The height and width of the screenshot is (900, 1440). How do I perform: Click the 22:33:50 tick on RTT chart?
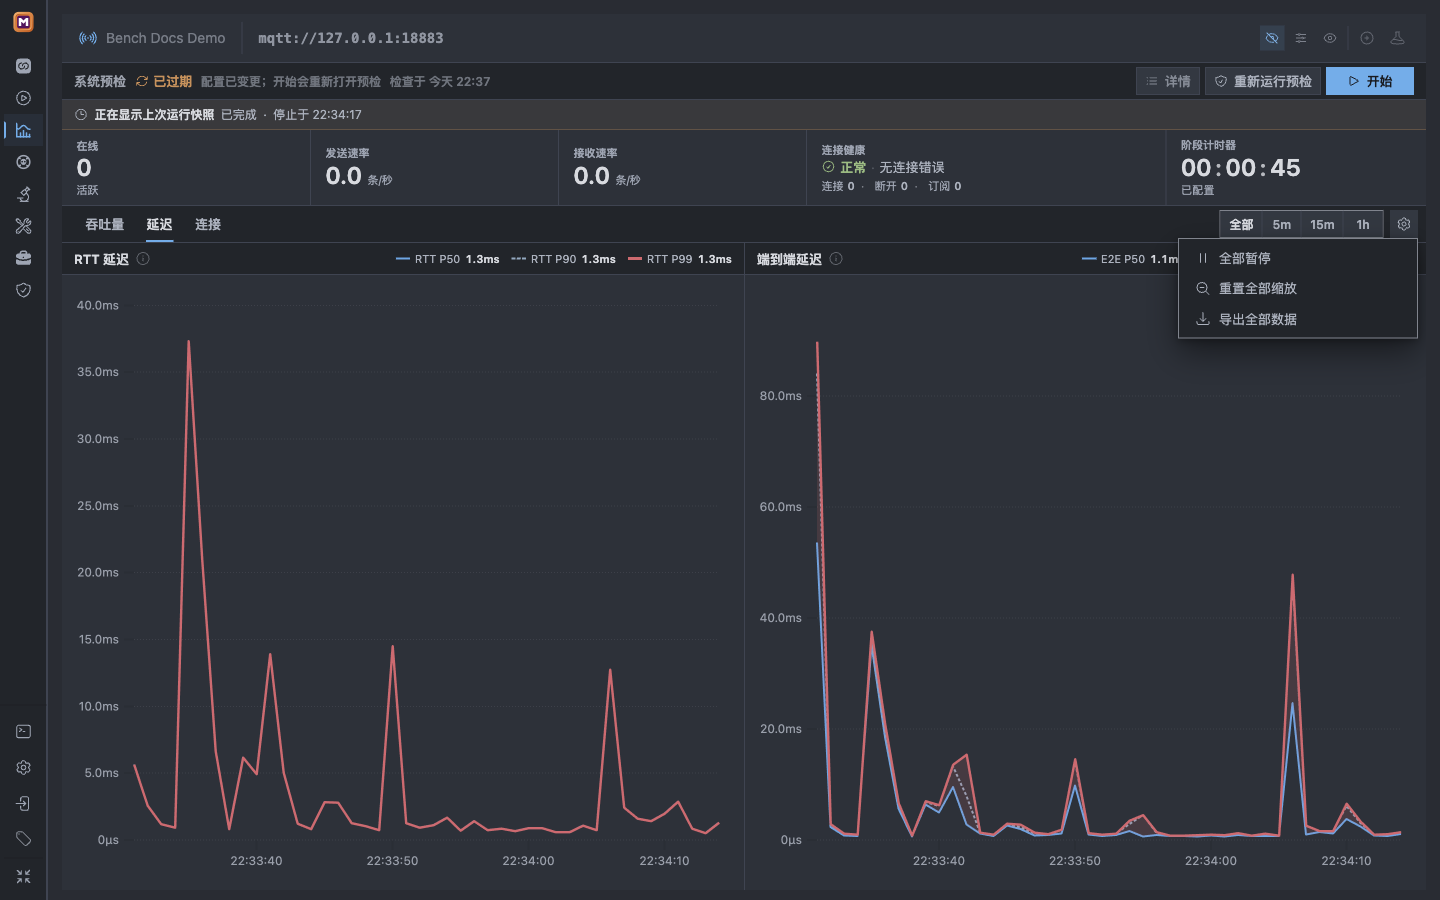coord(392,861)
